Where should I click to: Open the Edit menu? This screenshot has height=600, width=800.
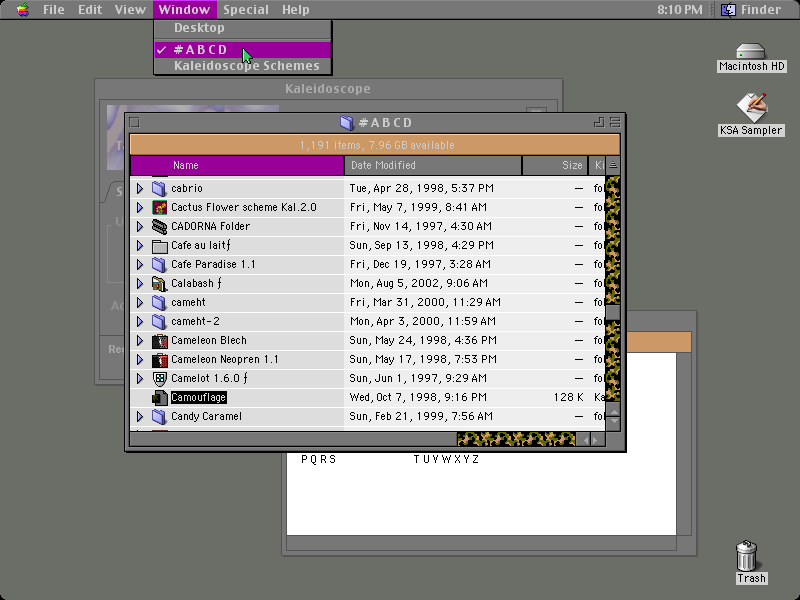tap(90, 9)
